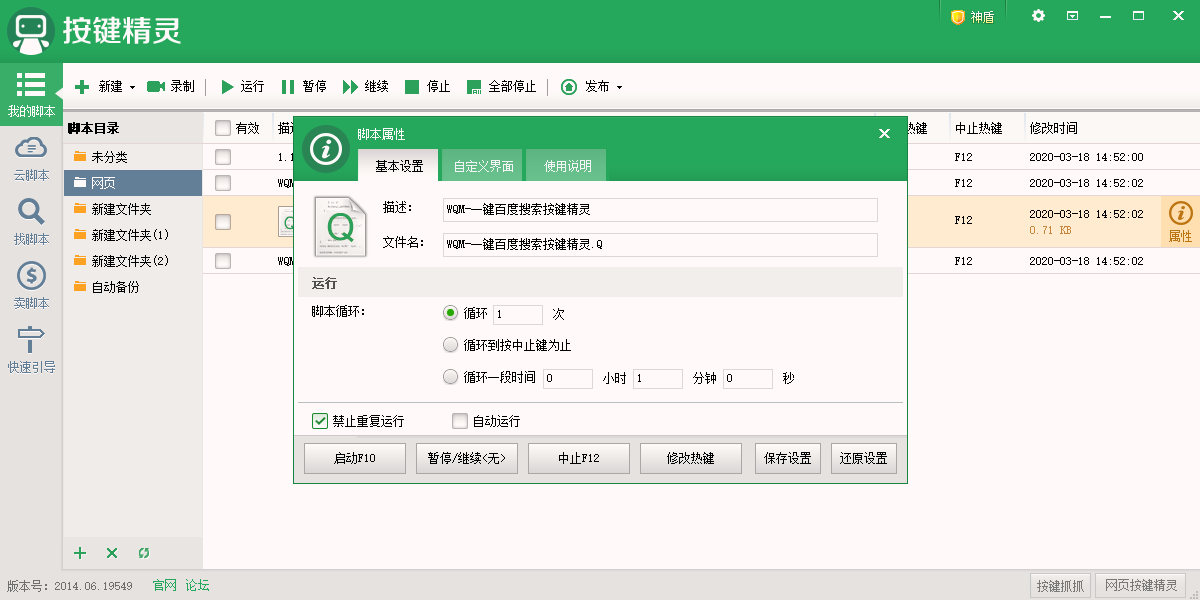Check the first script row checkbox

223,157
